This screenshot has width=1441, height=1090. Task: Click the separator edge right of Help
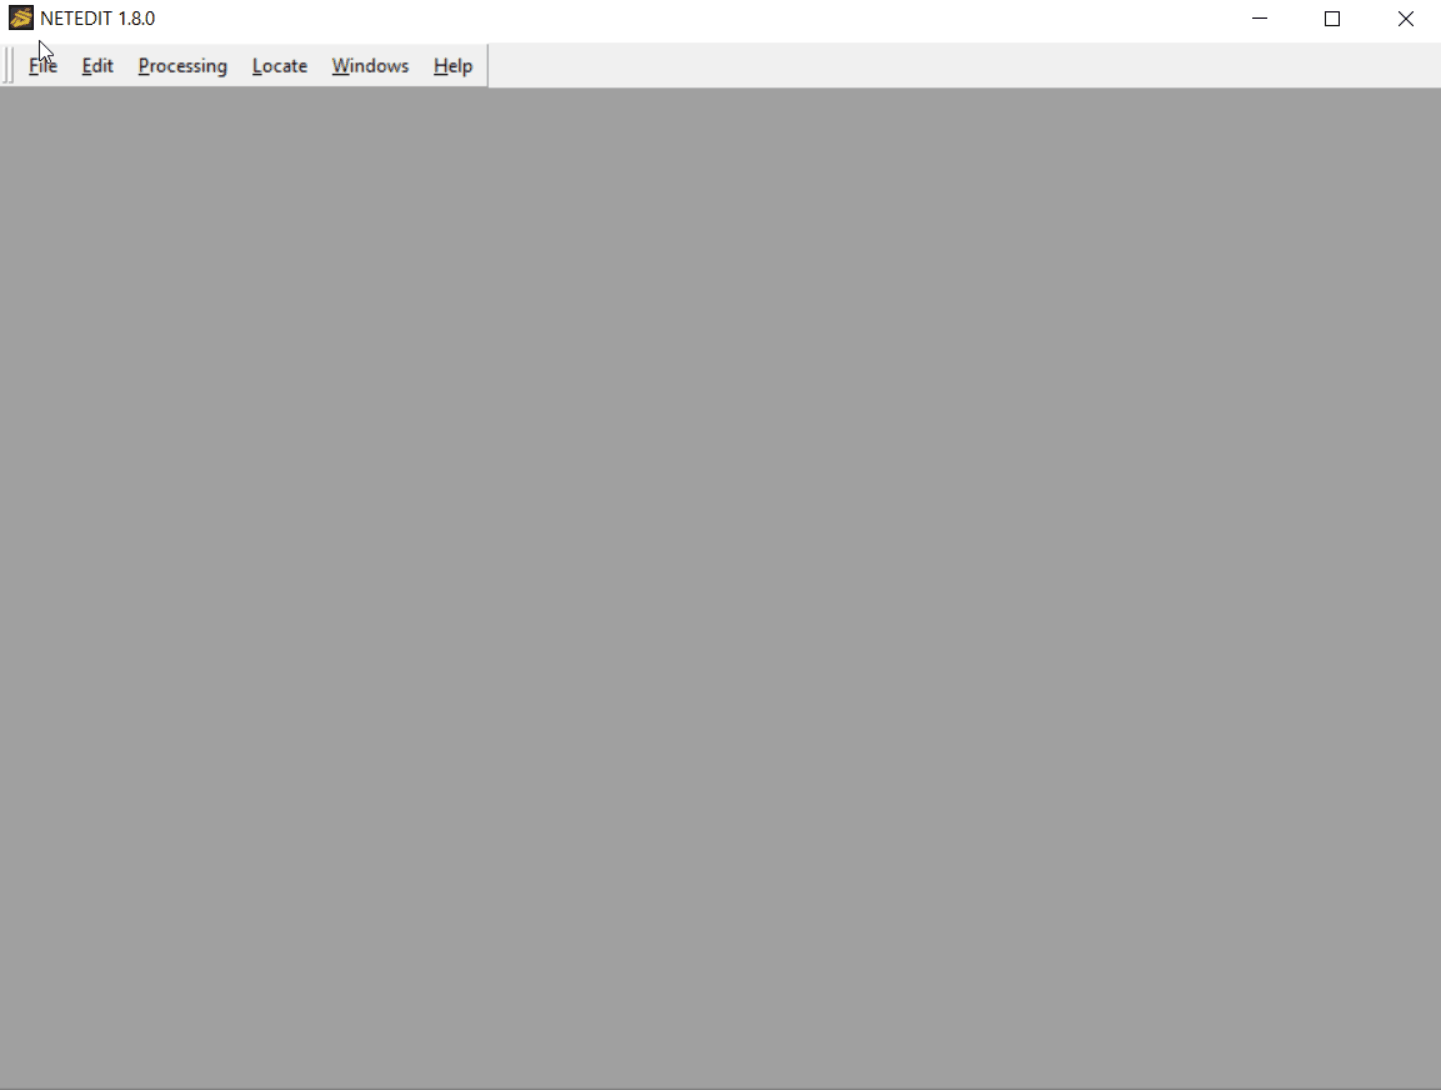(487, 66)
